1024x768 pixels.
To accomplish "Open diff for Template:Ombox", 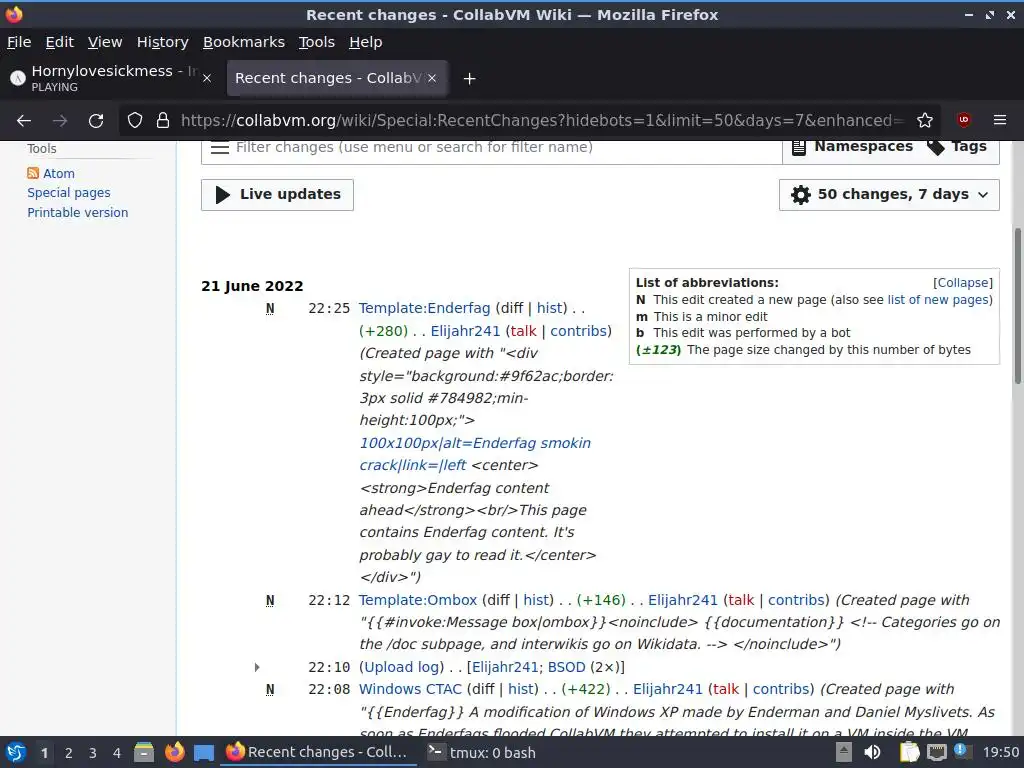I will tap(498, 600).
